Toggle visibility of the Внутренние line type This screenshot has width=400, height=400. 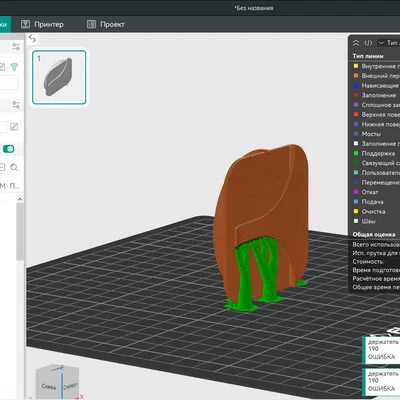point(376,66)
